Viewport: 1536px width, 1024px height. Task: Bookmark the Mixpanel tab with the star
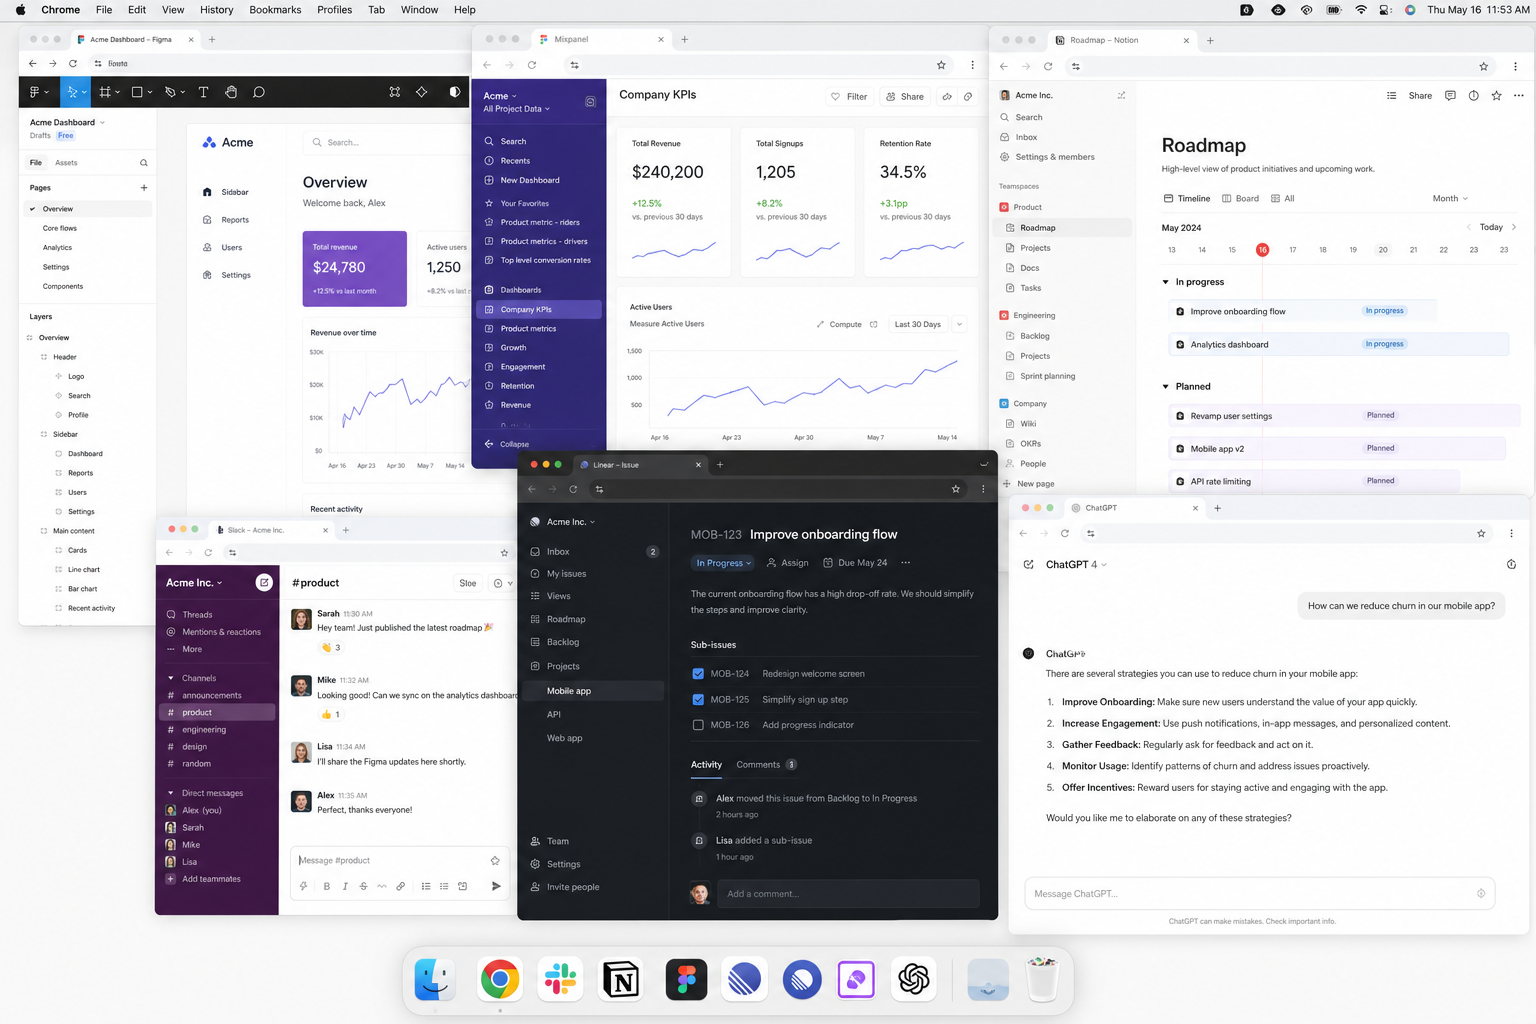[941, 65]
